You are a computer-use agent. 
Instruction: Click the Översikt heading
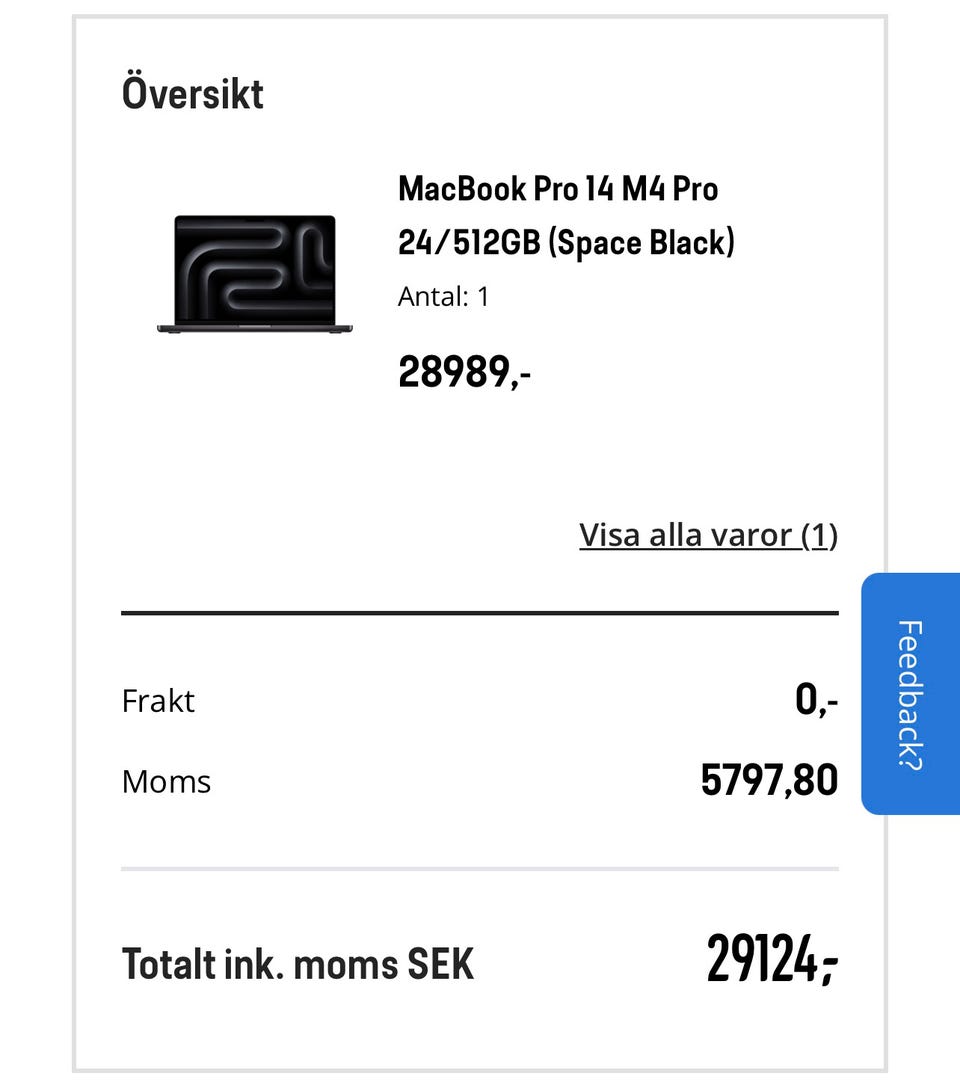click(x=193, y=94)
